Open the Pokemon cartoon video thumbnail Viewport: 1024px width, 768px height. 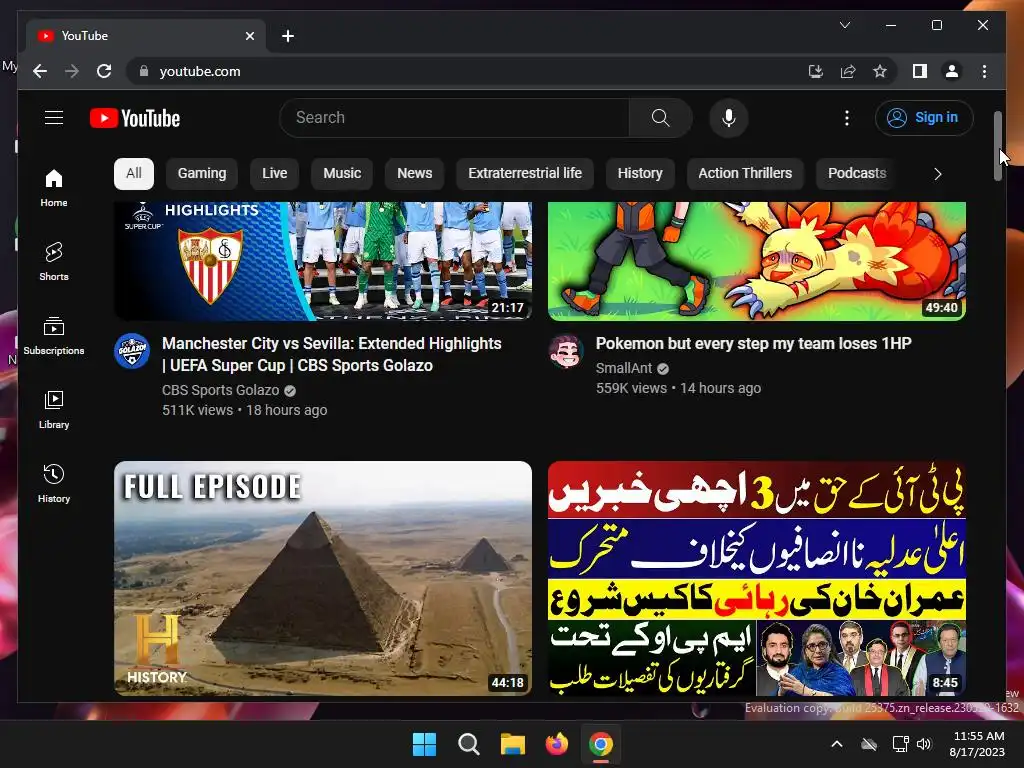757,261
